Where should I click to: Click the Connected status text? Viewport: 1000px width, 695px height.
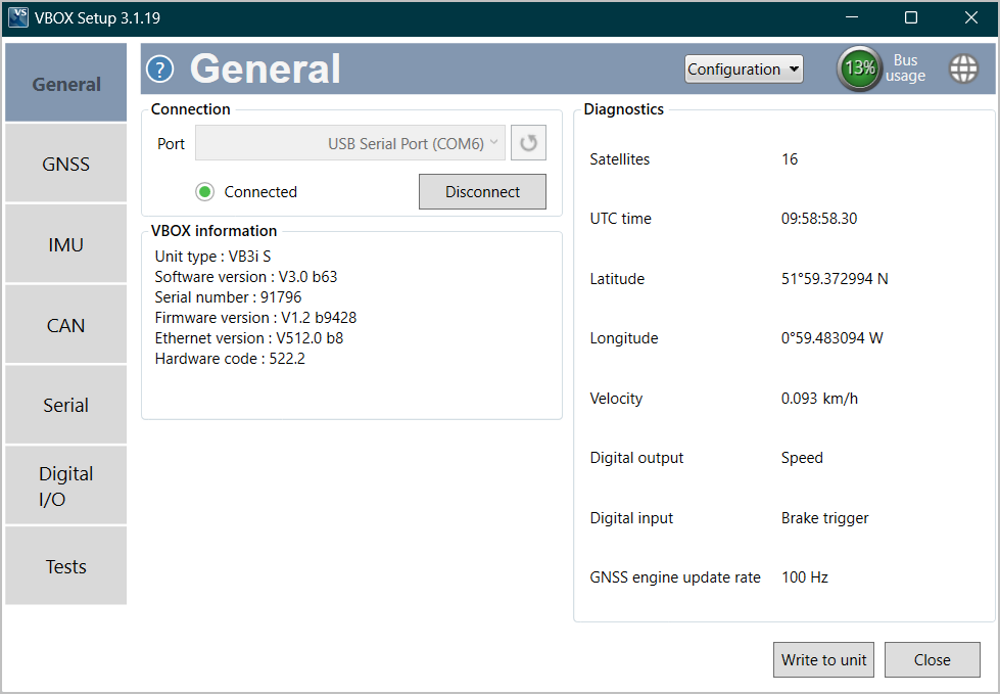pyautogui.click(x=260, y=191)
